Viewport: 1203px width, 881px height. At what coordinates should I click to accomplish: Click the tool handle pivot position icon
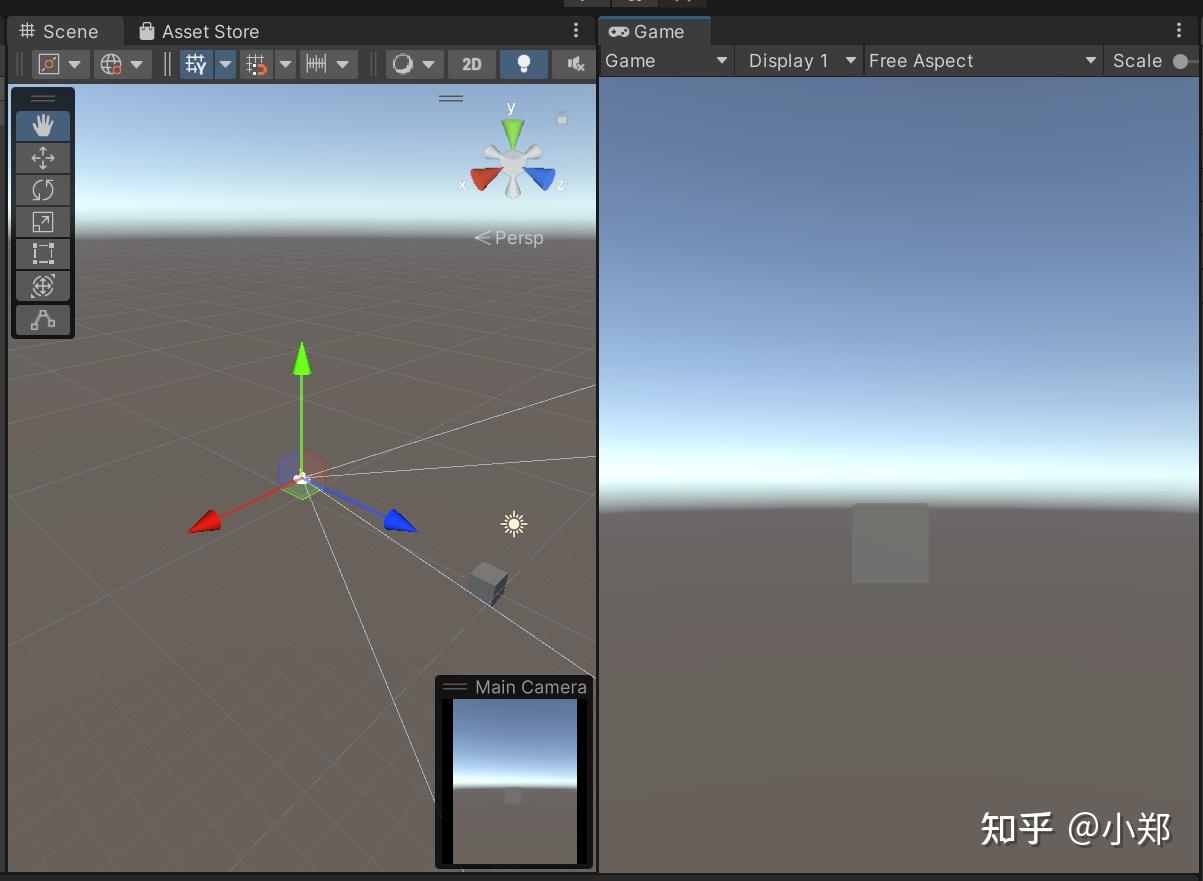click(x=48, y=65)
